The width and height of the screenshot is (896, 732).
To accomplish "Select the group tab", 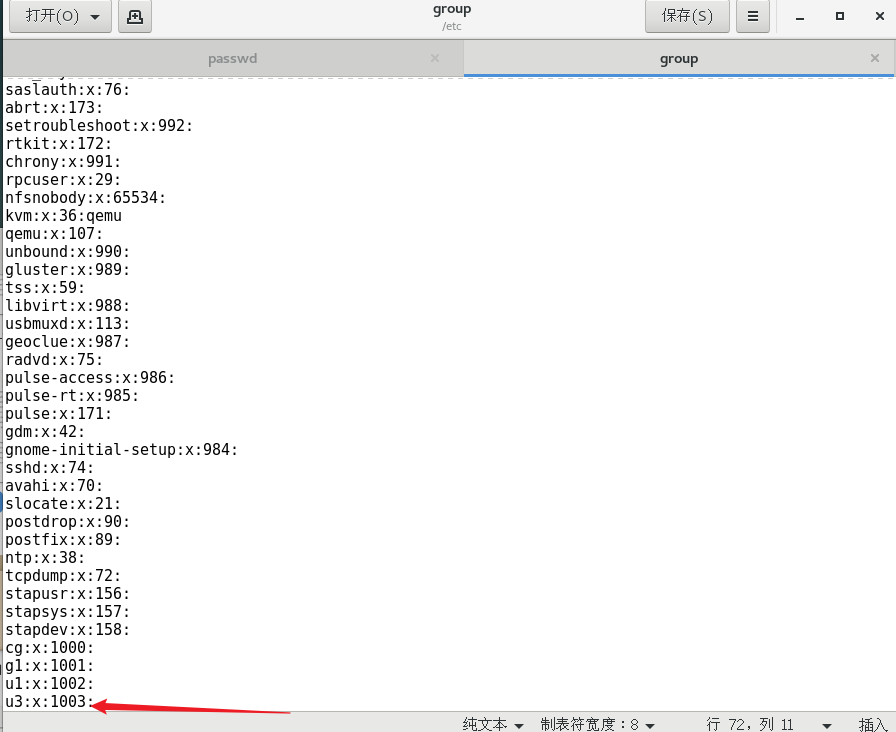I will click(679, 58).
